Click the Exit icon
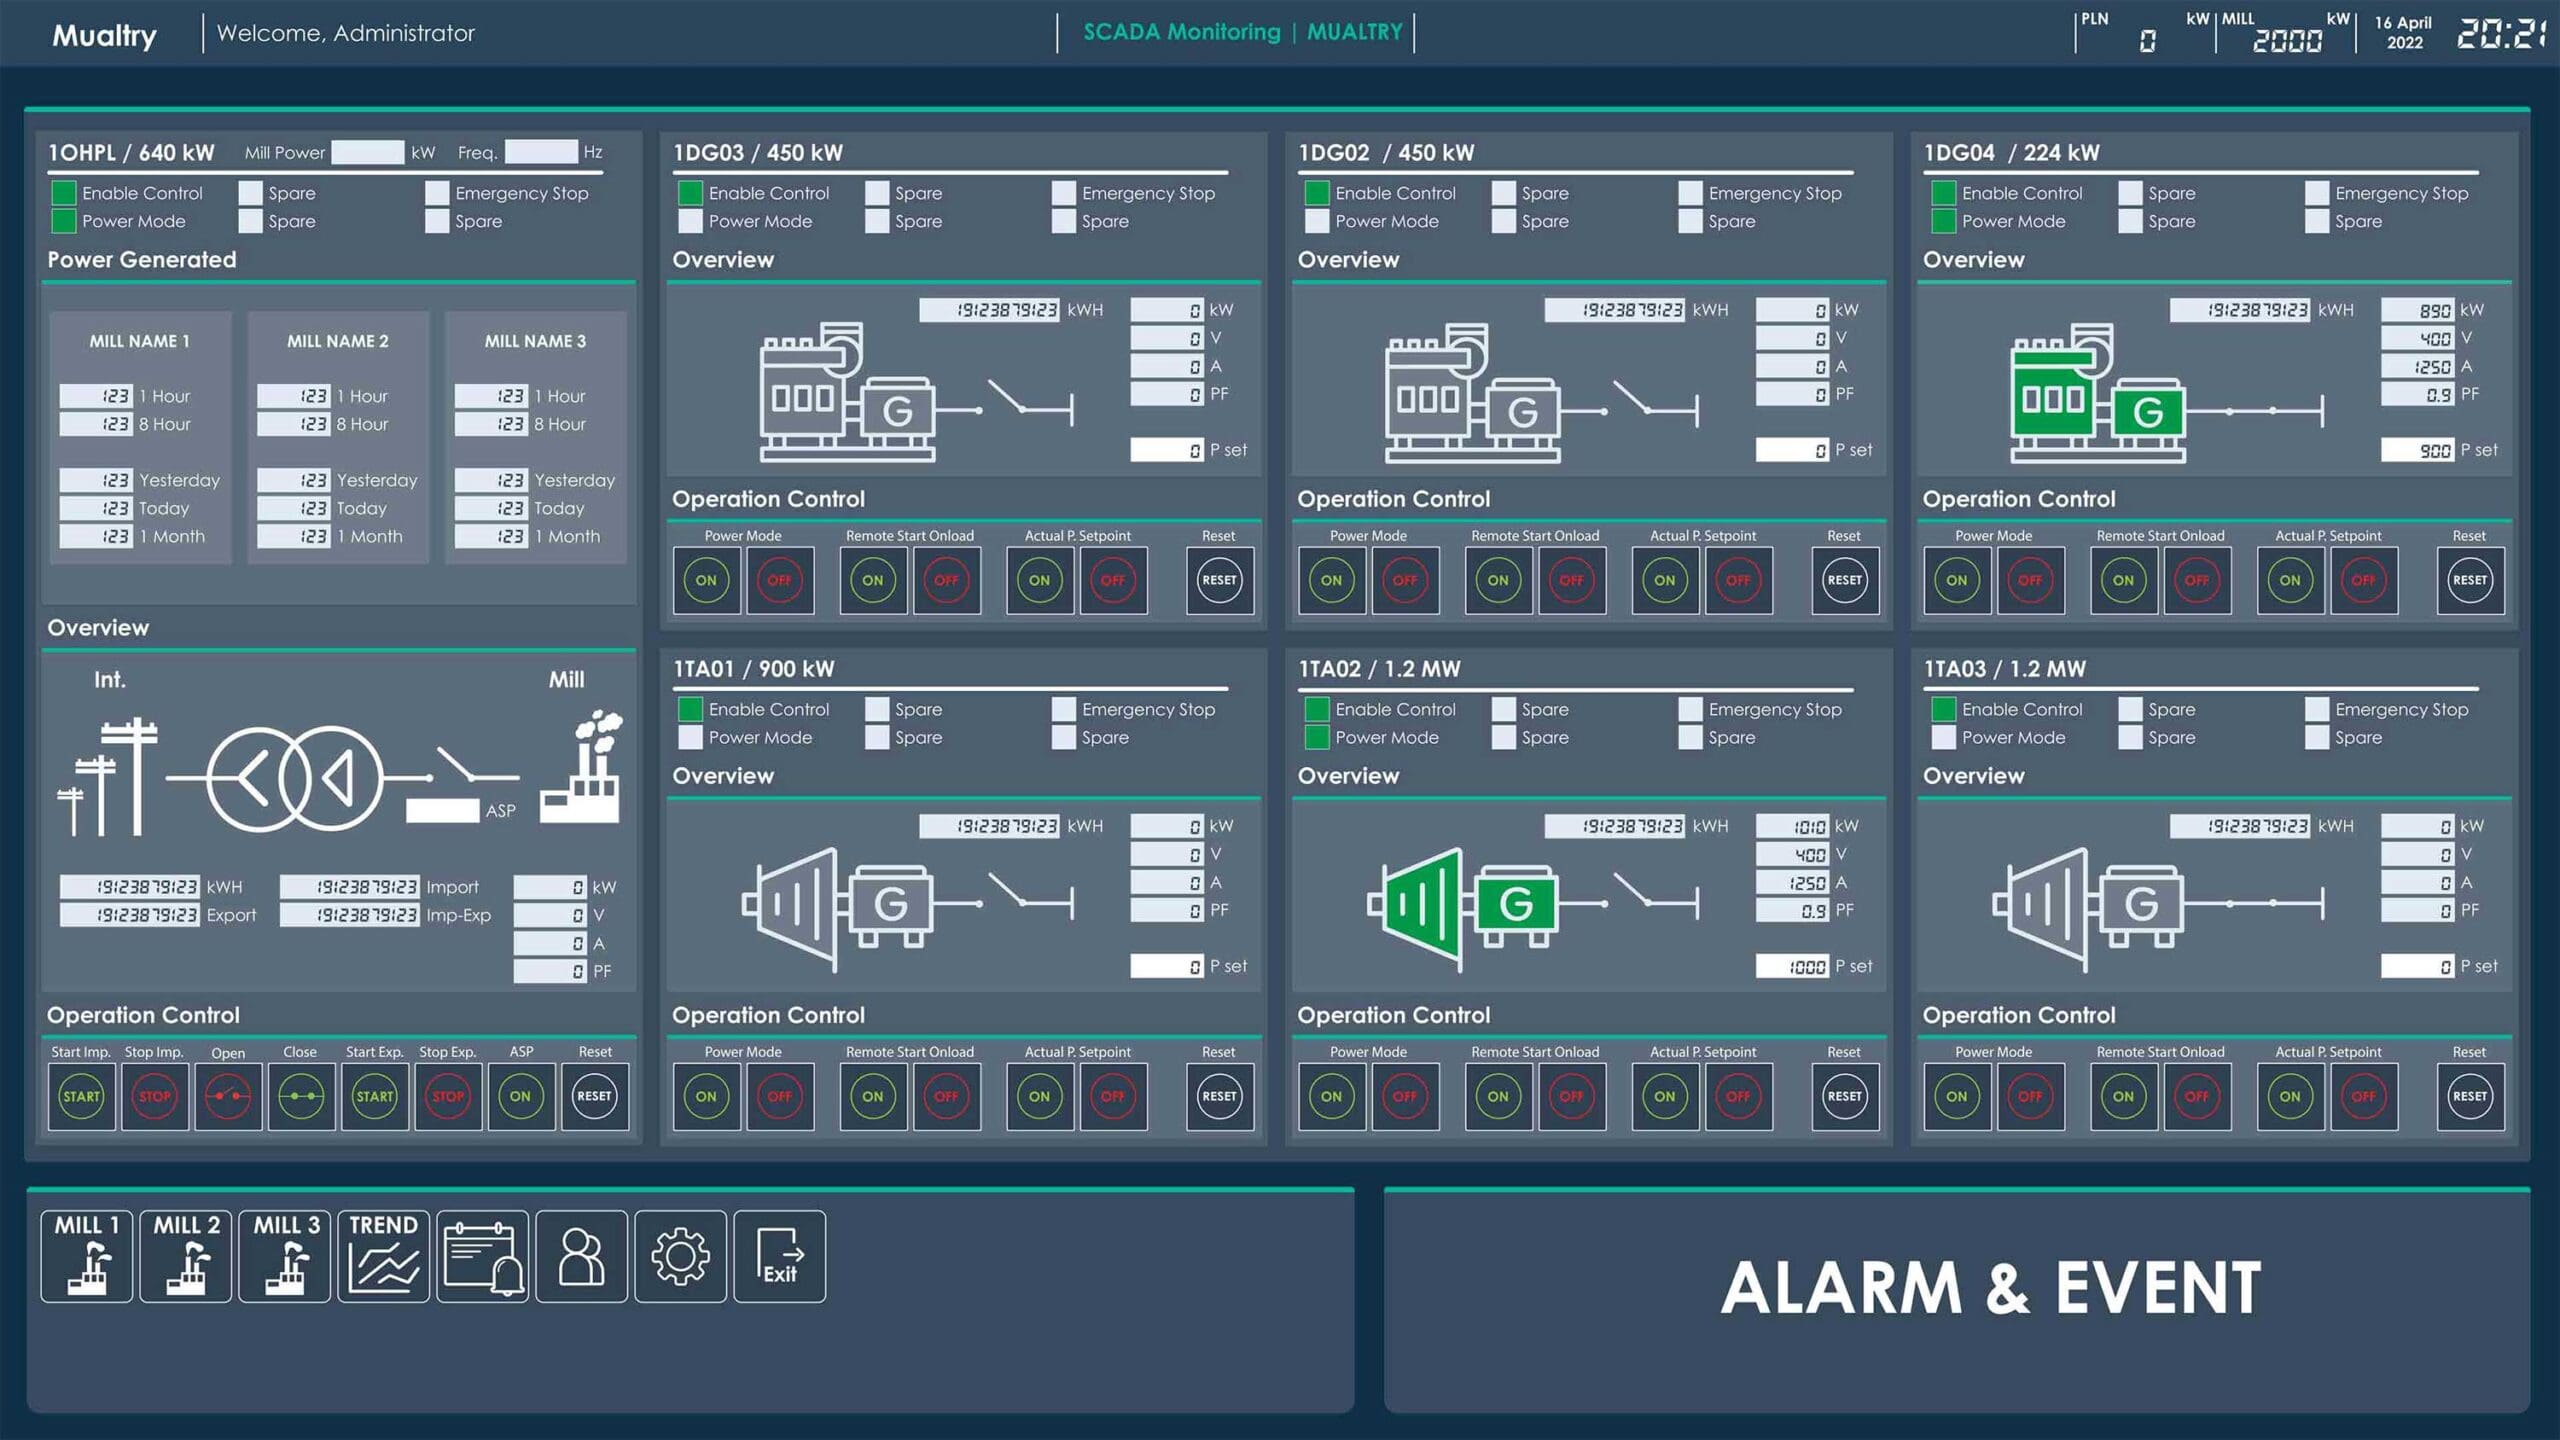Screen dimensions: 2560x1440 point(779,1257)
